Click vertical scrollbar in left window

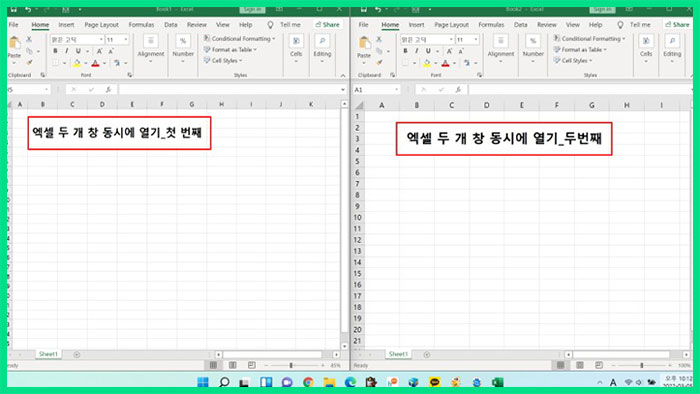(x=344, y=225)
